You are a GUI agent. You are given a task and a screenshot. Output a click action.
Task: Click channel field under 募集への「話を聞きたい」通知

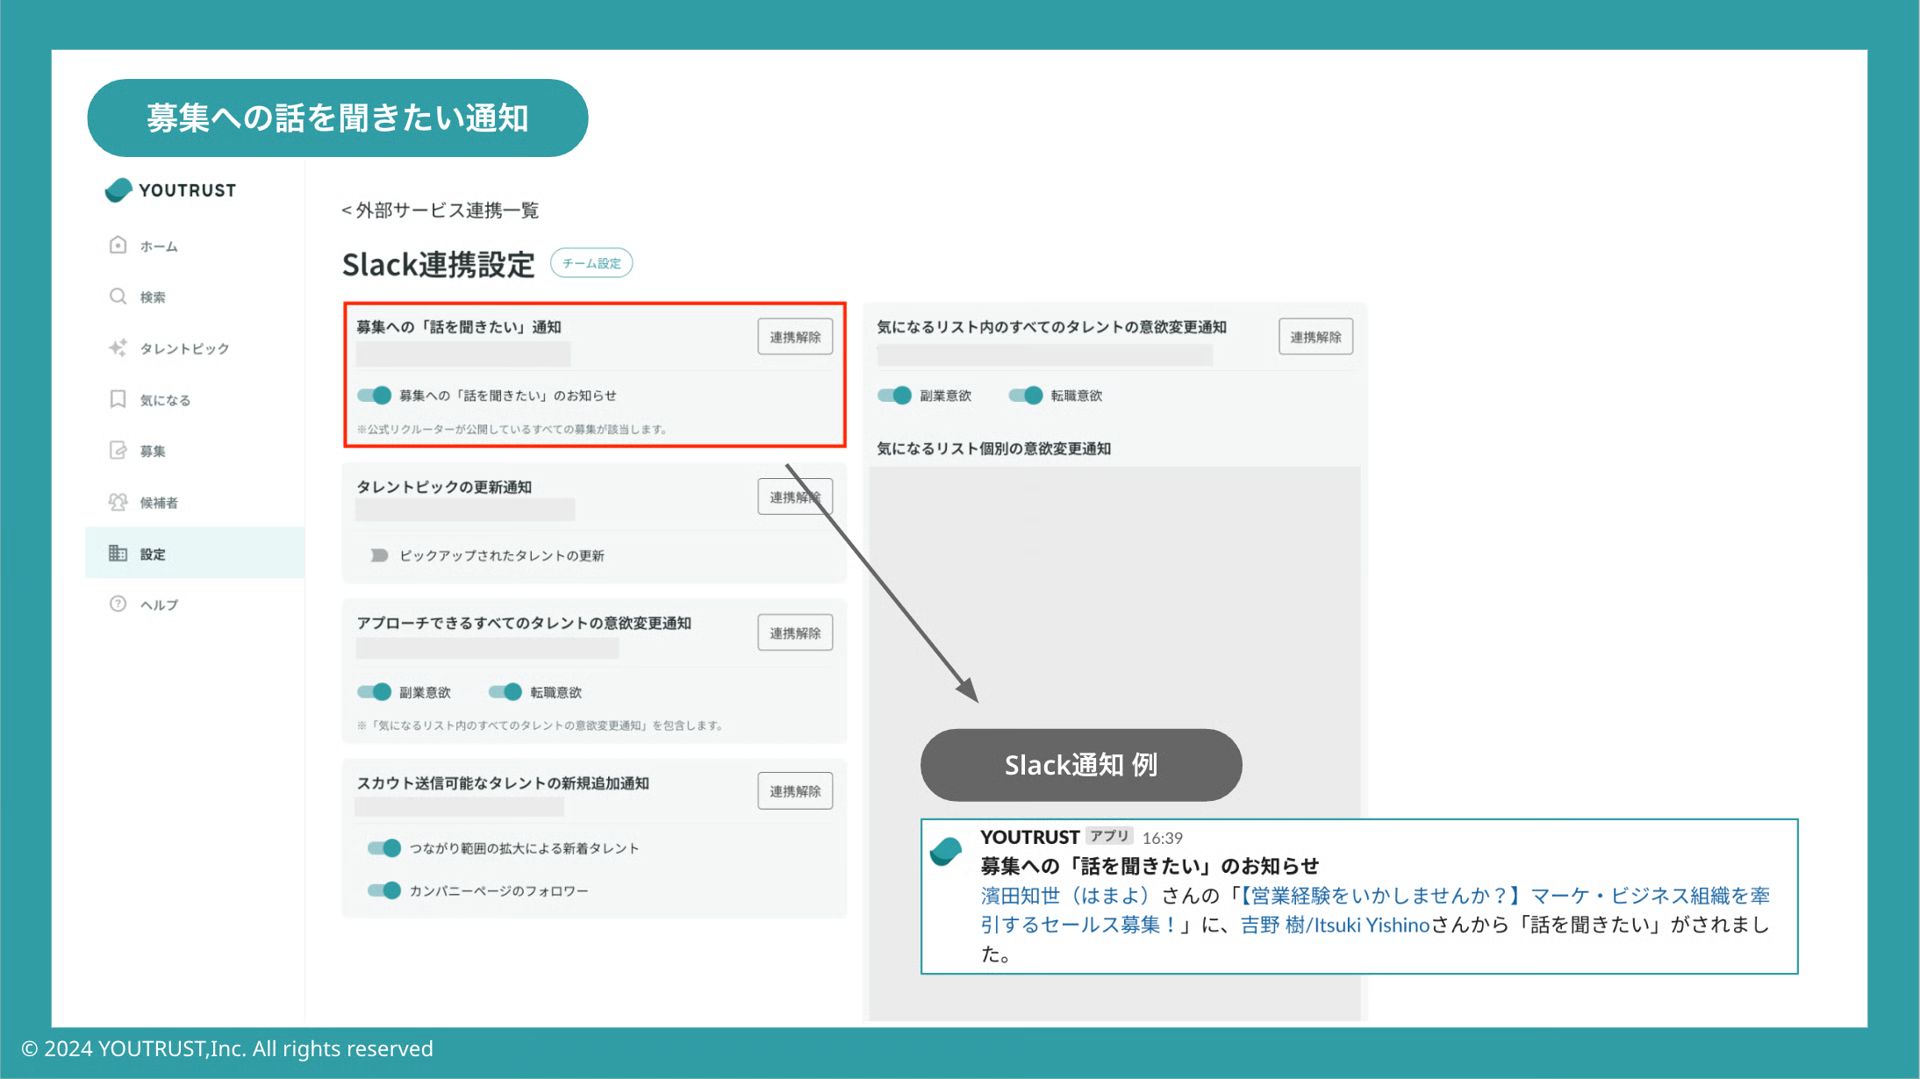point(463,354)
